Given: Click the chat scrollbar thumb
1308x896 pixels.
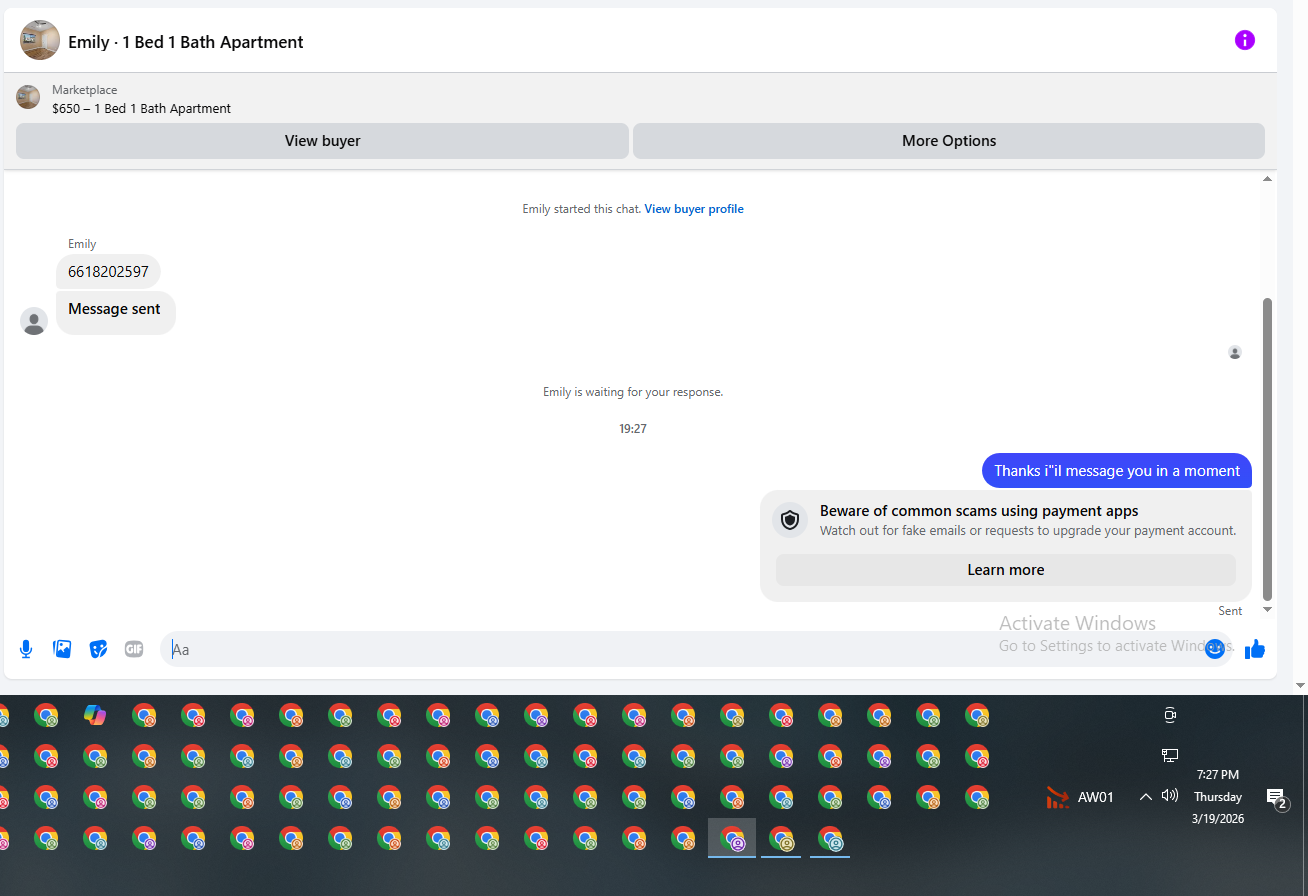Looking at the screenshot, I should coord(1268,448).
